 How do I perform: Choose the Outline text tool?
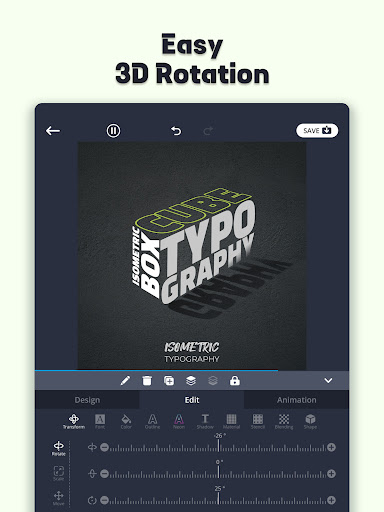(x=152, y=421)
